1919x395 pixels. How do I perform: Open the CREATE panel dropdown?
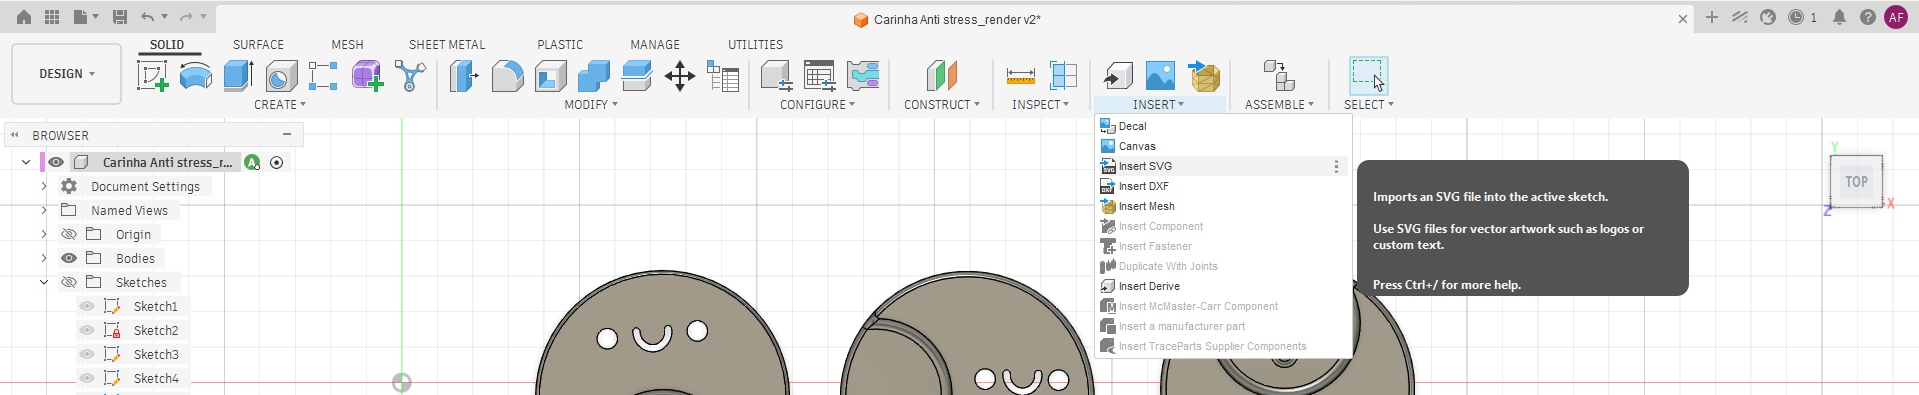coord(280,104)
